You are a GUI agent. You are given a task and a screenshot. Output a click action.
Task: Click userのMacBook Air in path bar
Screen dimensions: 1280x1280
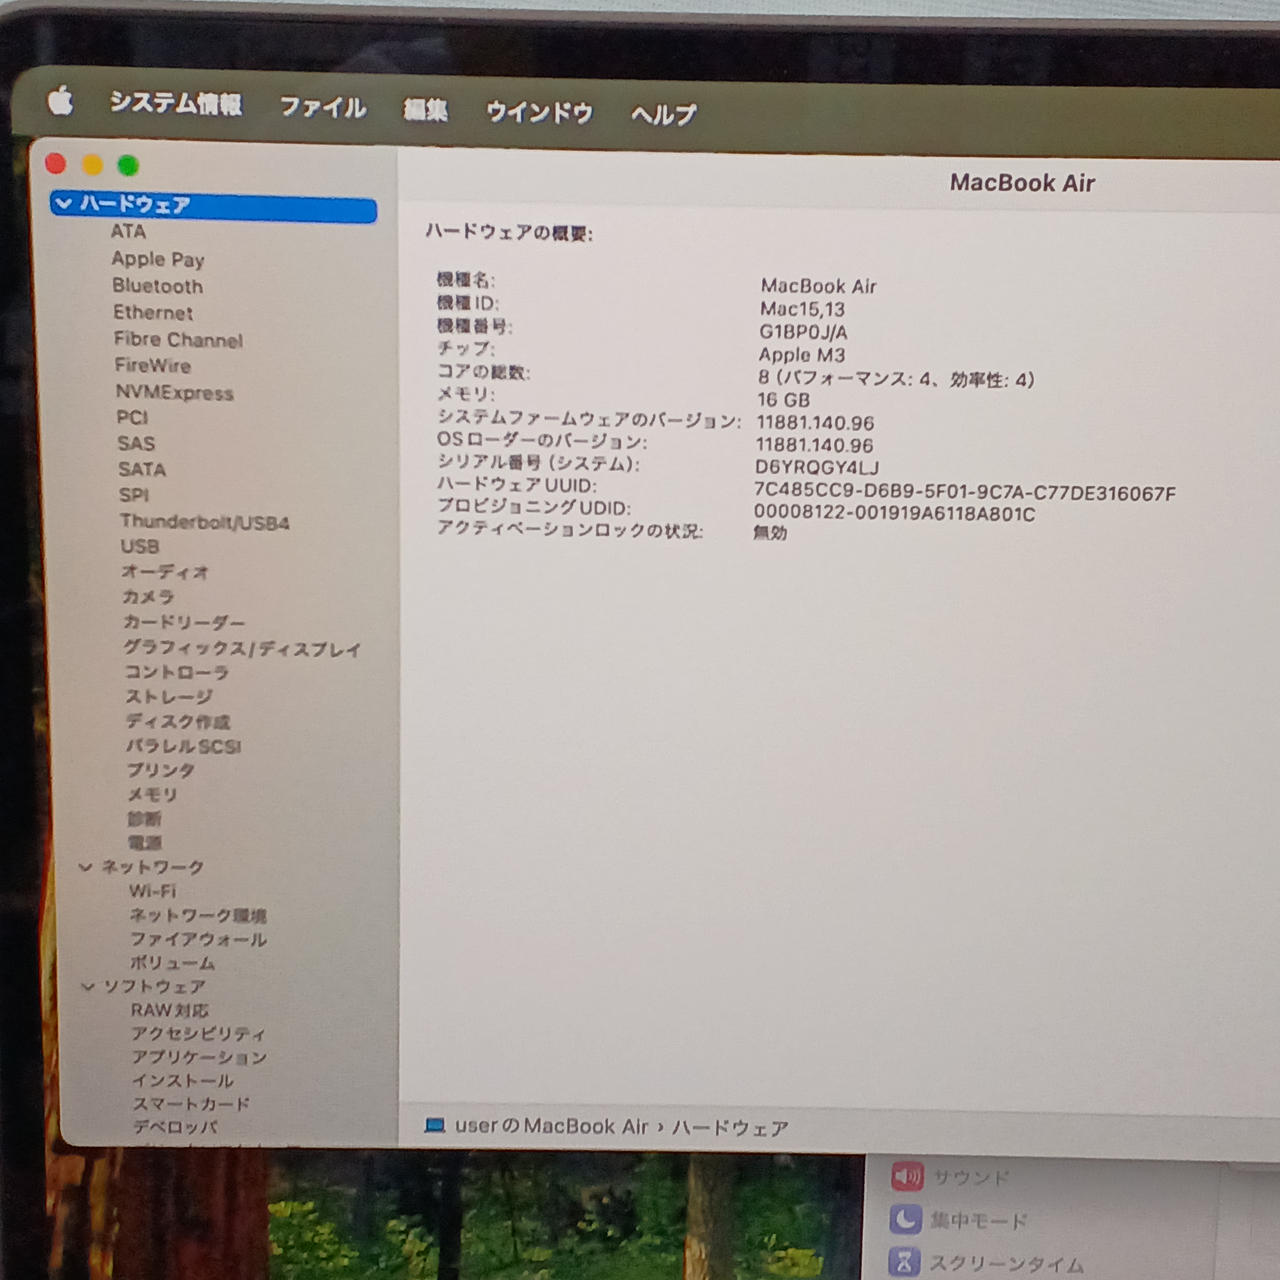click(x=551, y=1126)
